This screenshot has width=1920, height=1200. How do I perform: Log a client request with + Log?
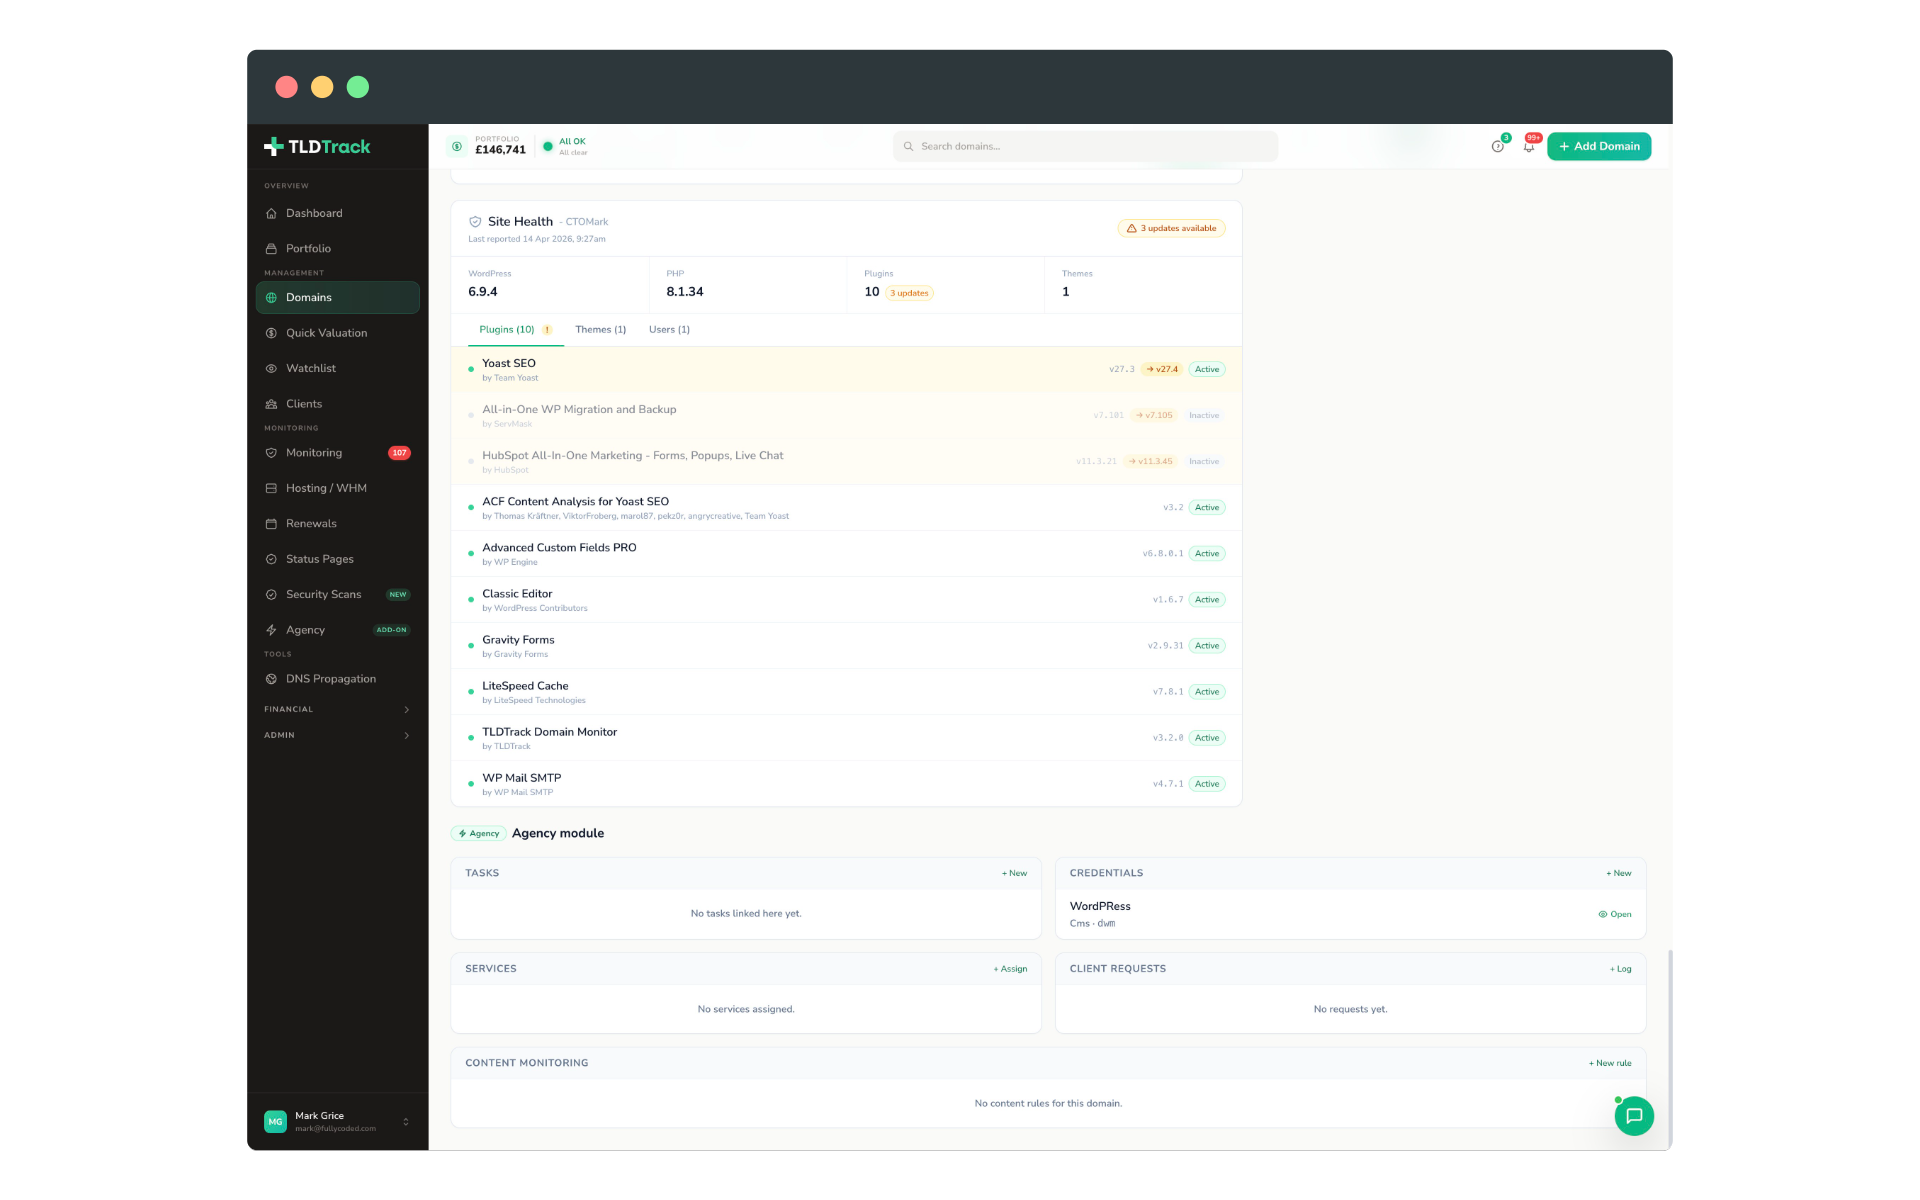pyautogui.click(x=1621, y=969)
